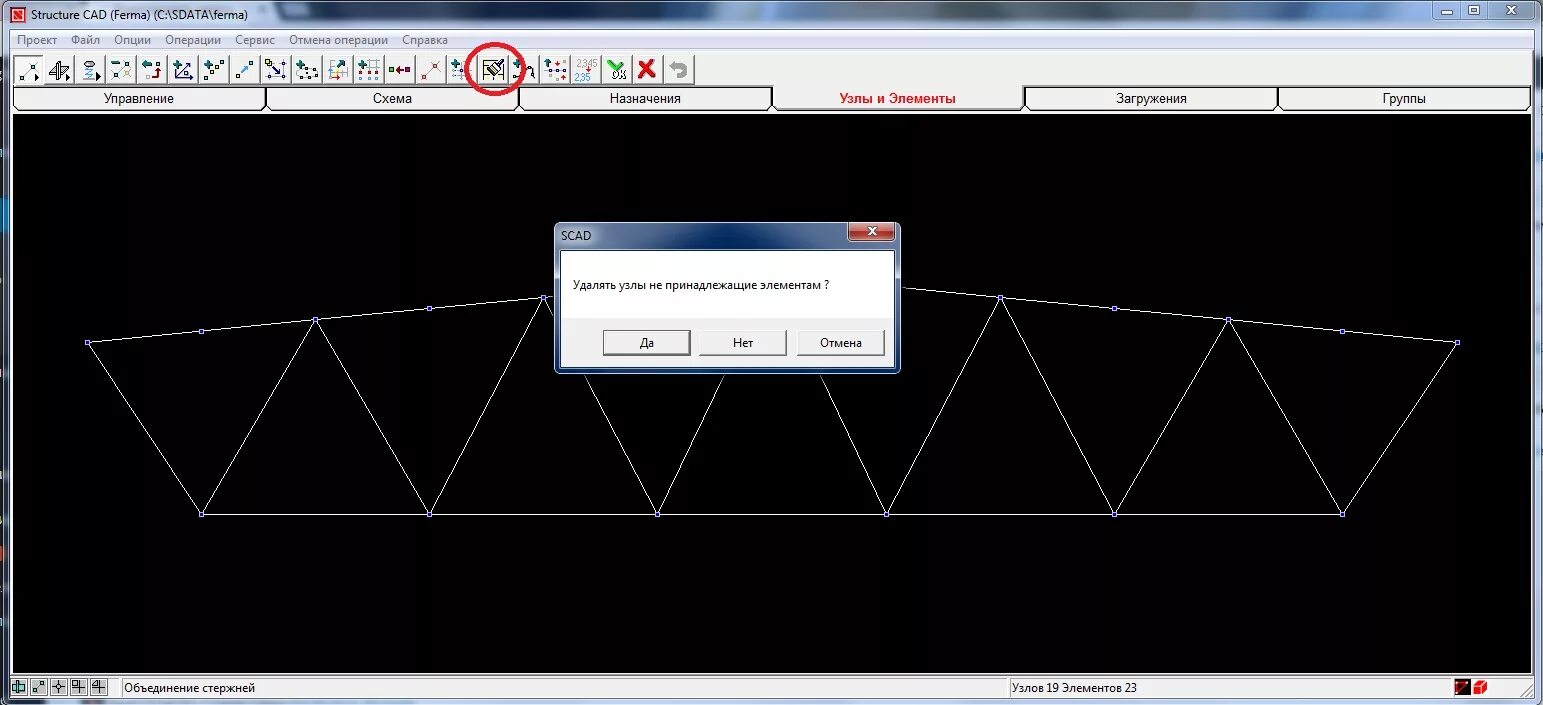Open the Сервис menu
The image size is (1543, 705).
click(255, 40)
